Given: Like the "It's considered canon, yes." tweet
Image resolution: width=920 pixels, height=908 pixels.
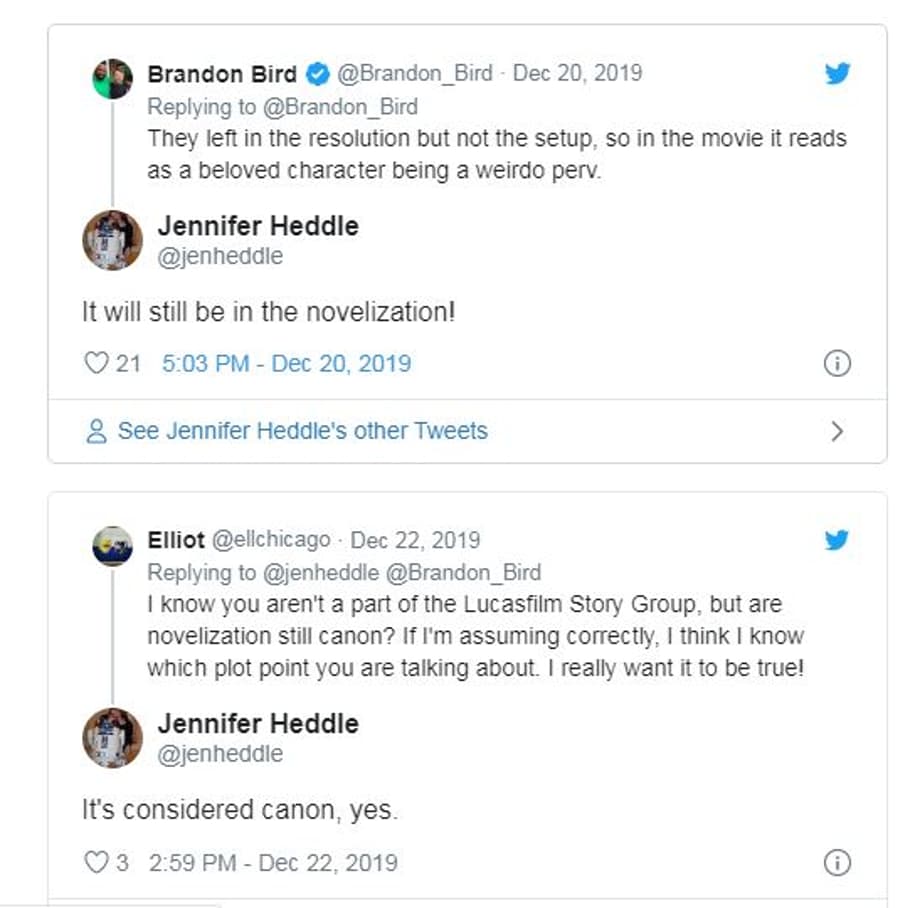Looking at the screenshot, I should 95,862.
